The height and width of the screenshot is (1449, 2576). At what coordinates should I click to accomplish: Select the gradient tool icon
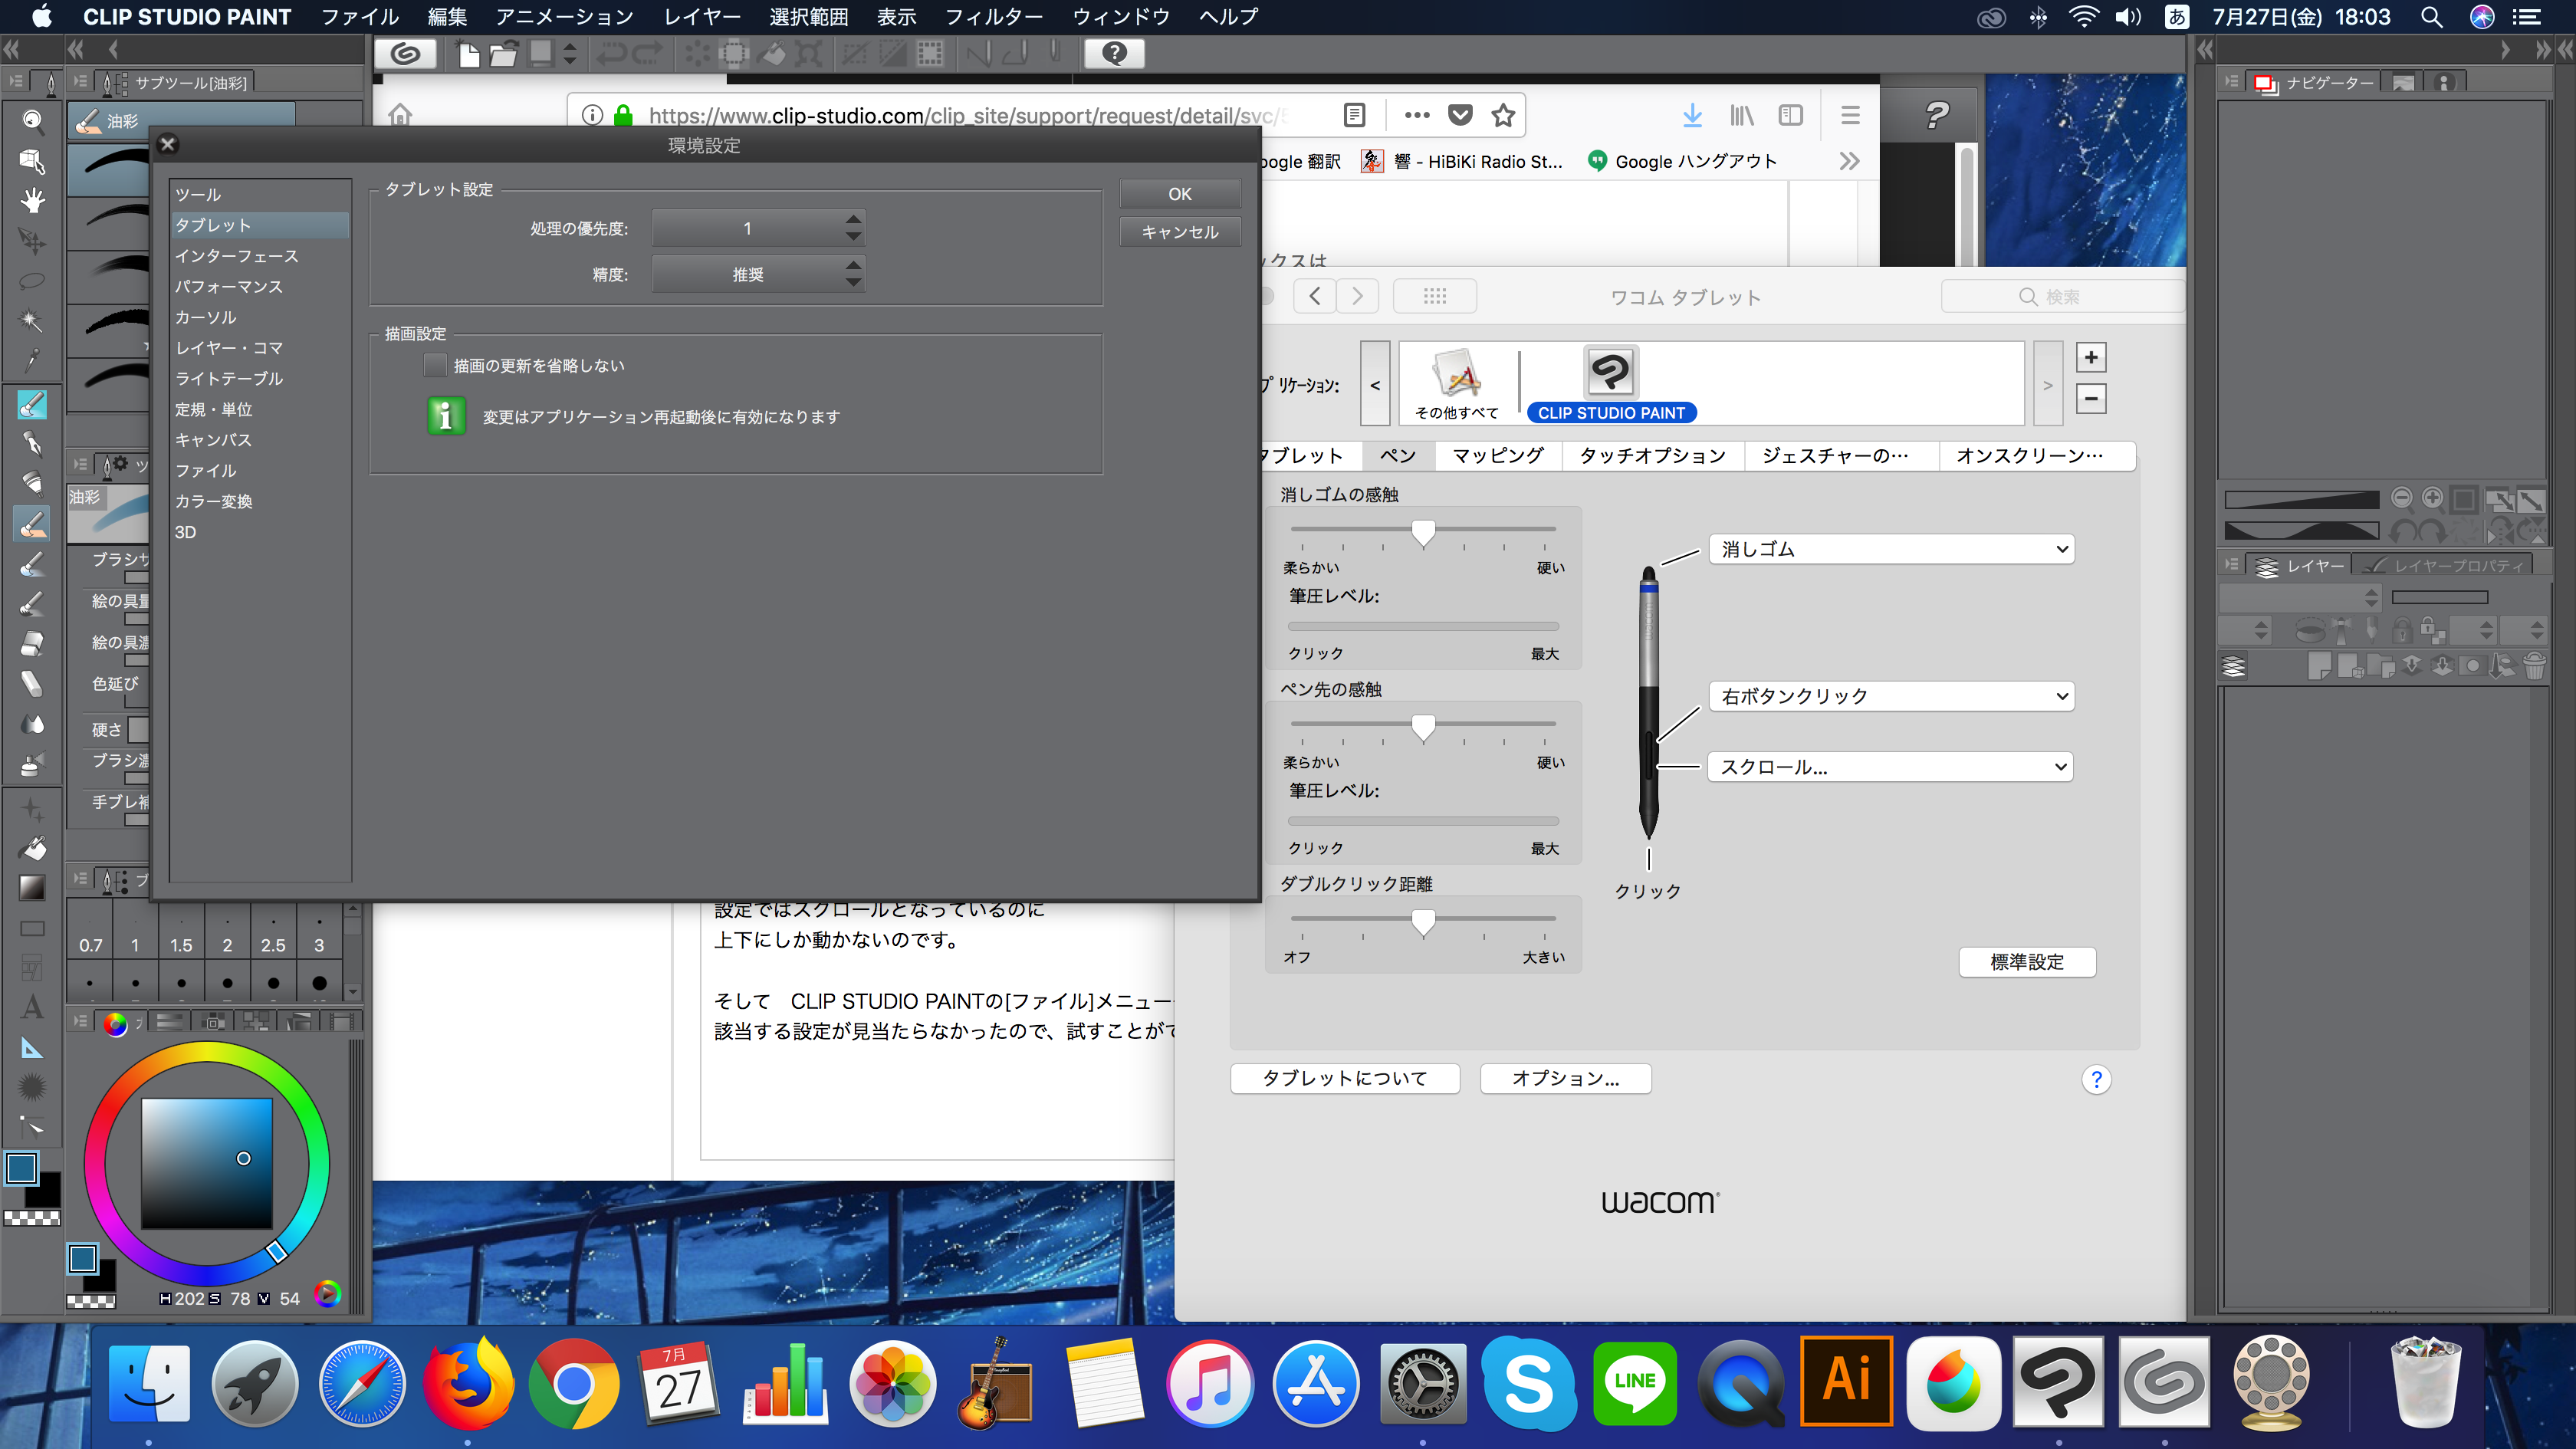tap(32, 887)
